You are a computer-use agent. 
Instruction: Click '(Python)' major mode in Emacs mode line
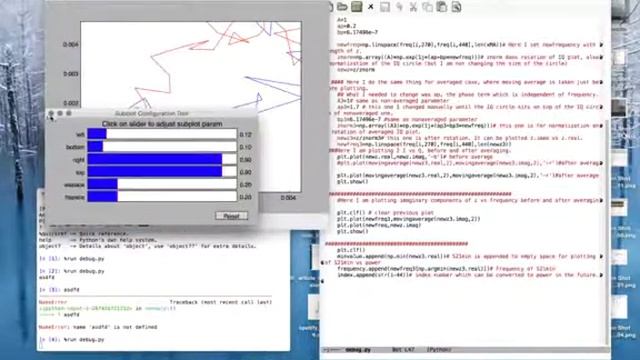point(439,350)
